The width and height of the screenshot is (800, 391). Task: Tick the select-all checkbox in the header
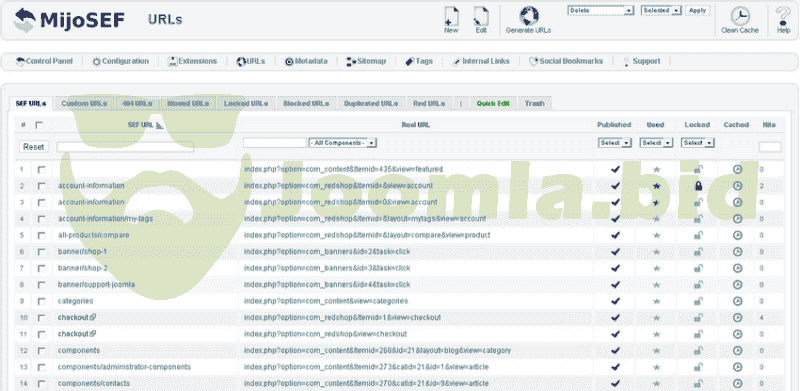[39, 125]
